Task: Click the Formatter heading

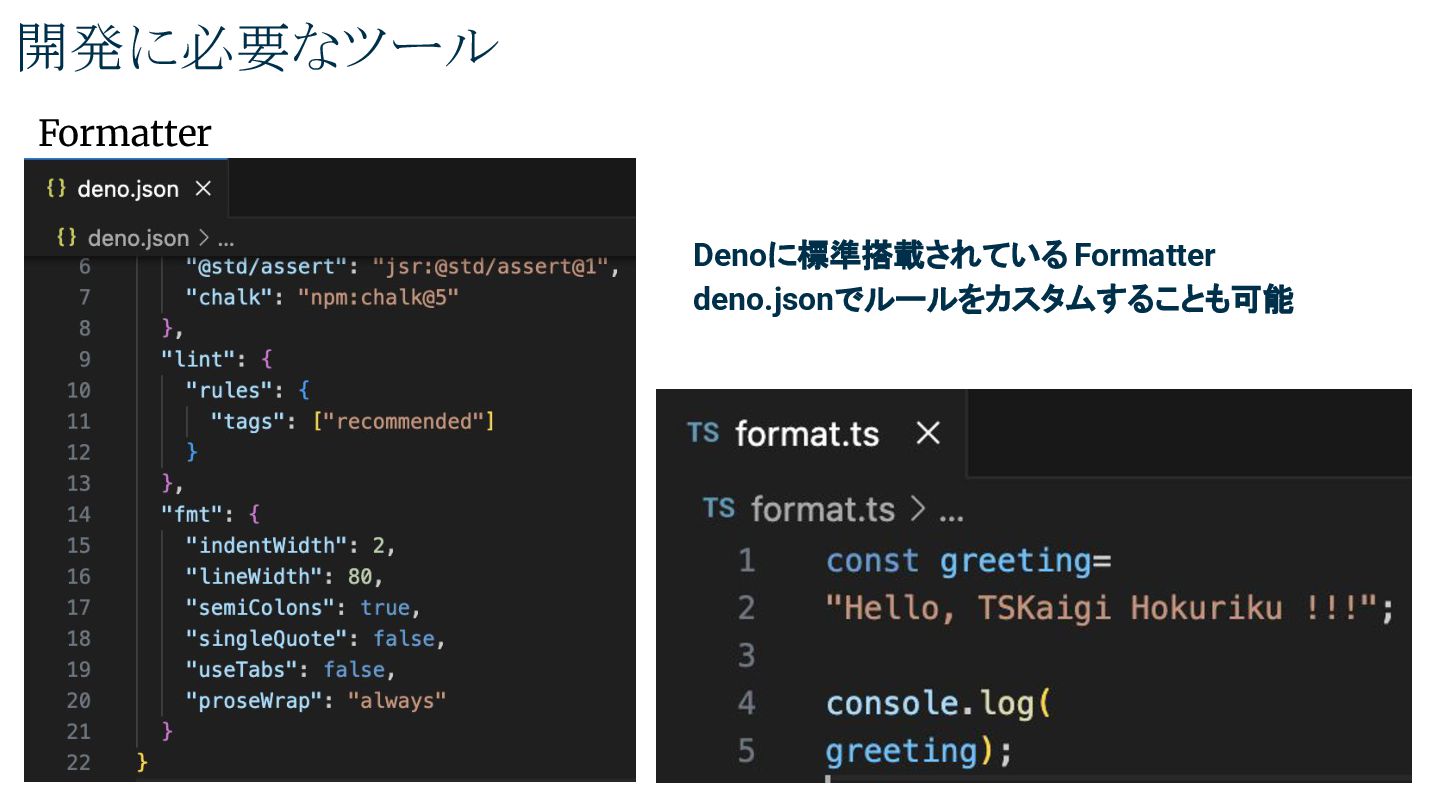Action: 125,132
